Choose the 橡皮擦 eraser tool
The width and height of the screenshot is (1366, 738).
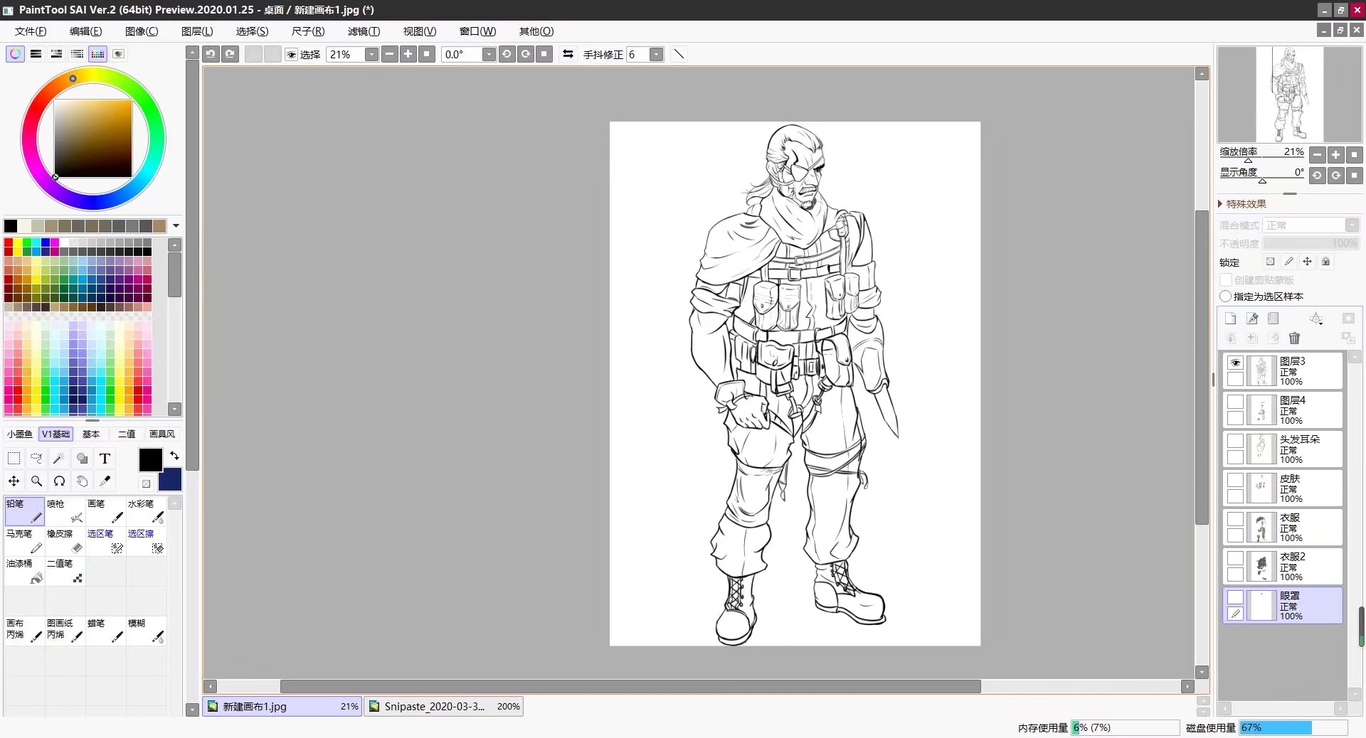[x=65, y=541]
